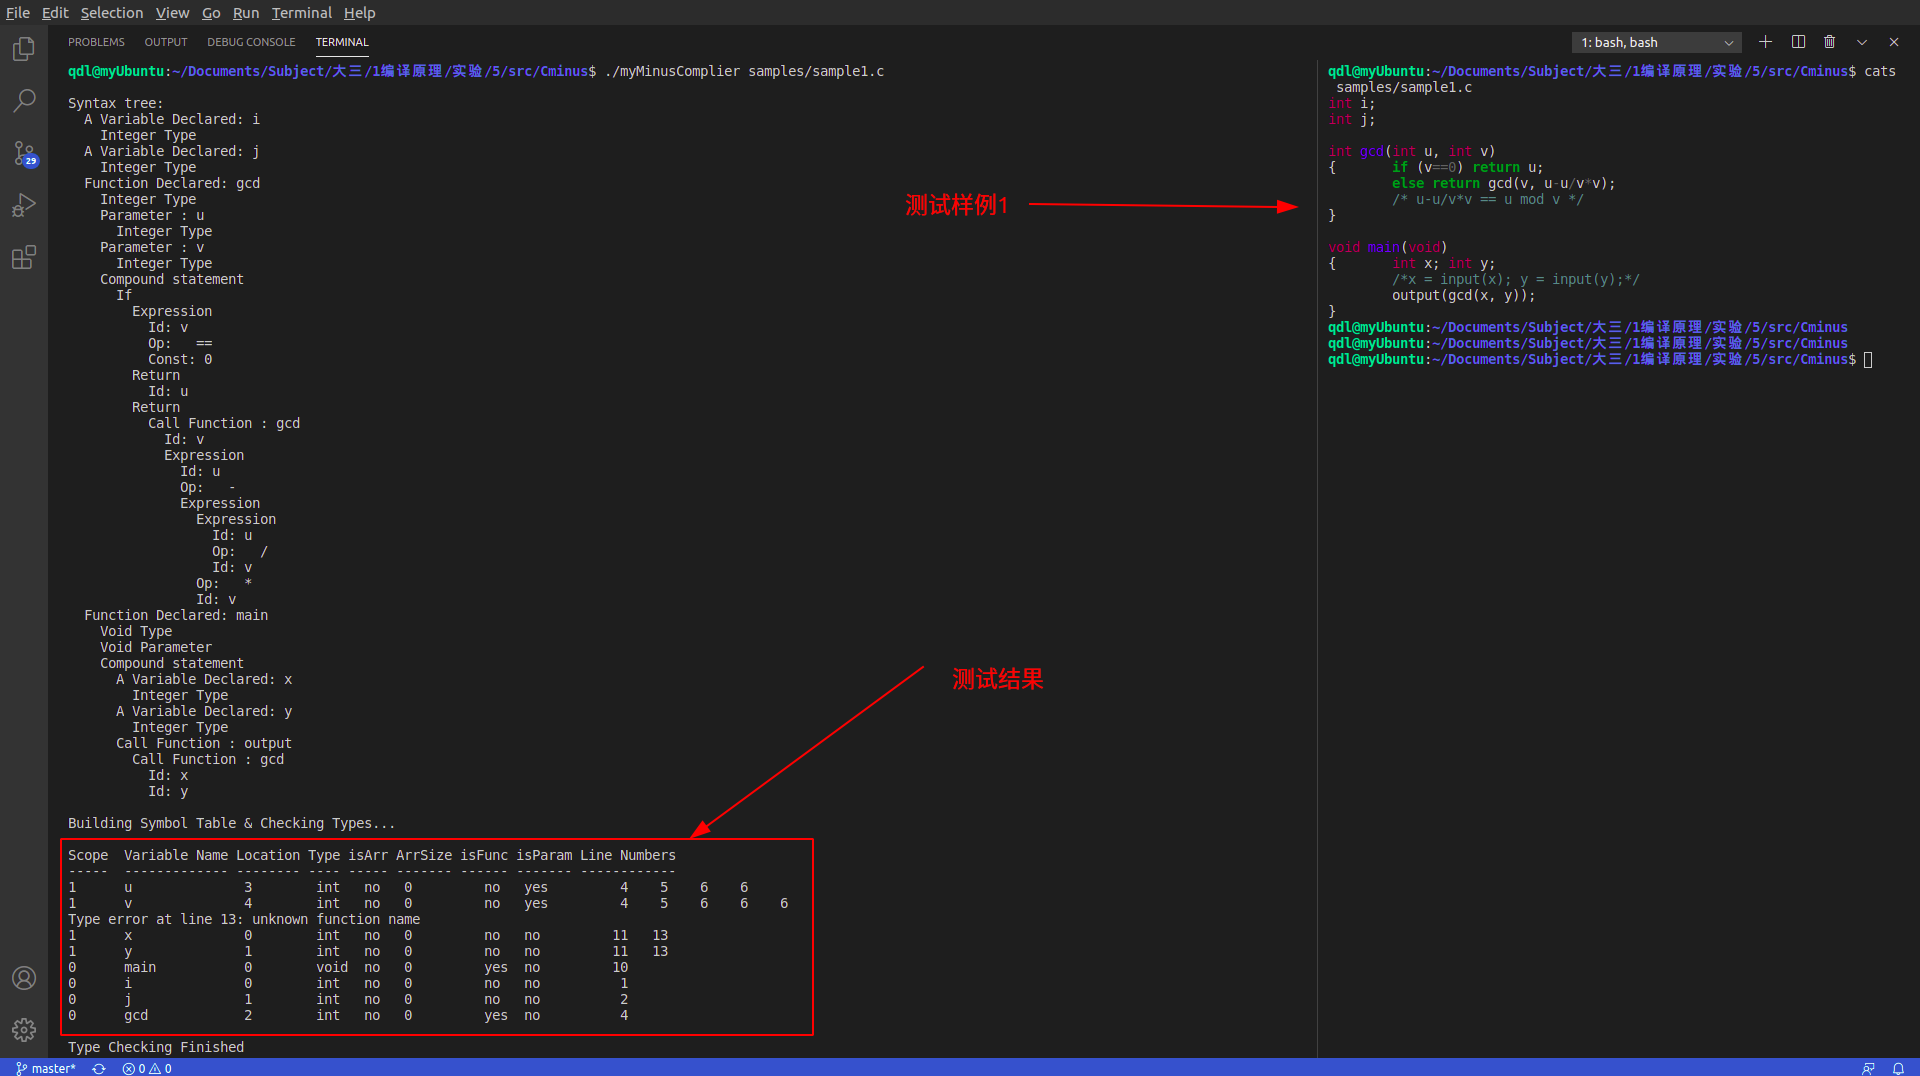Open the View menu
The width and height of the screenshot is (1920, 1076).
pyautogui.click(x=172, y=13)
